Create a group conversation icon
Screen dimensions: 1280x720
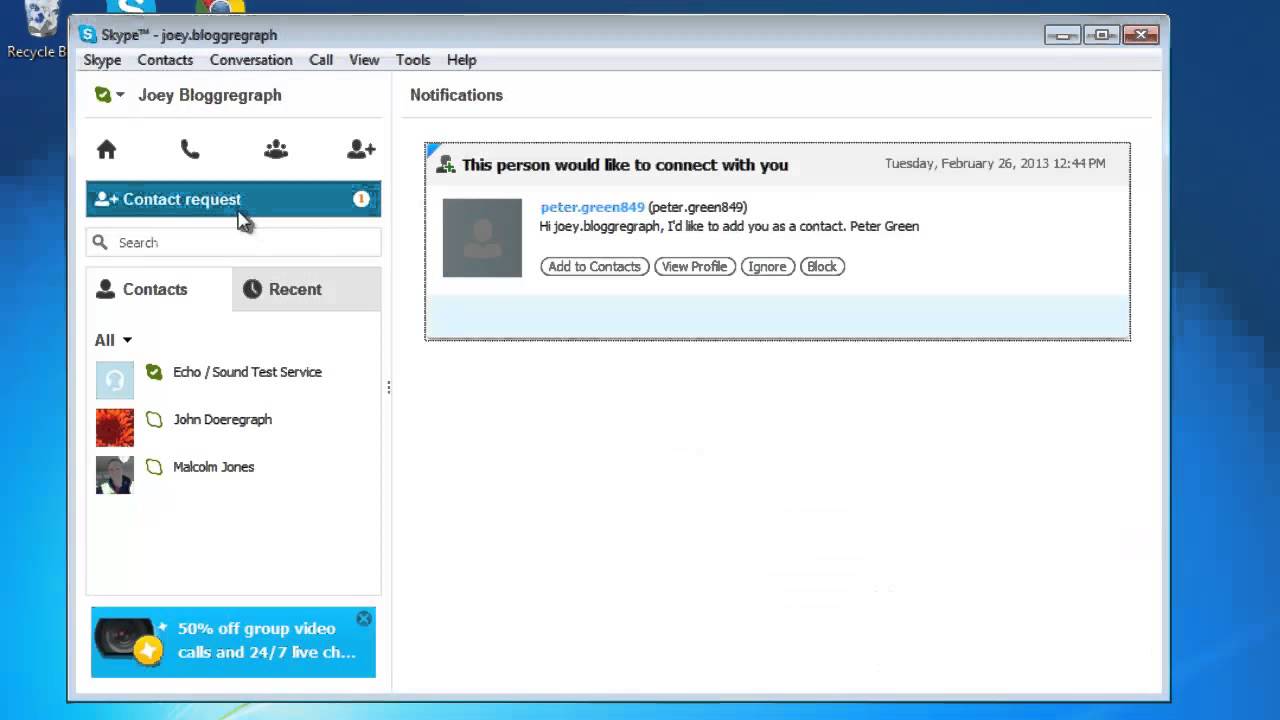click(276, 149)
